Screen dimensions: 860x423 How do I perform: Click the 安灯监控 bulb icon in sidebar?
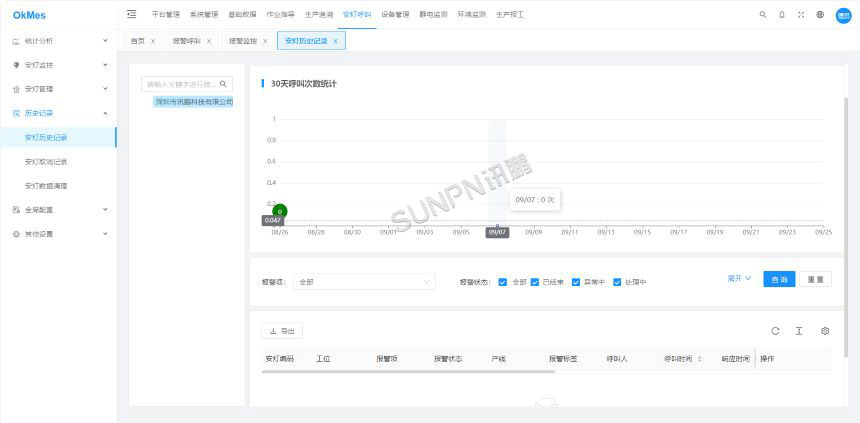click(x=16, y=65)
